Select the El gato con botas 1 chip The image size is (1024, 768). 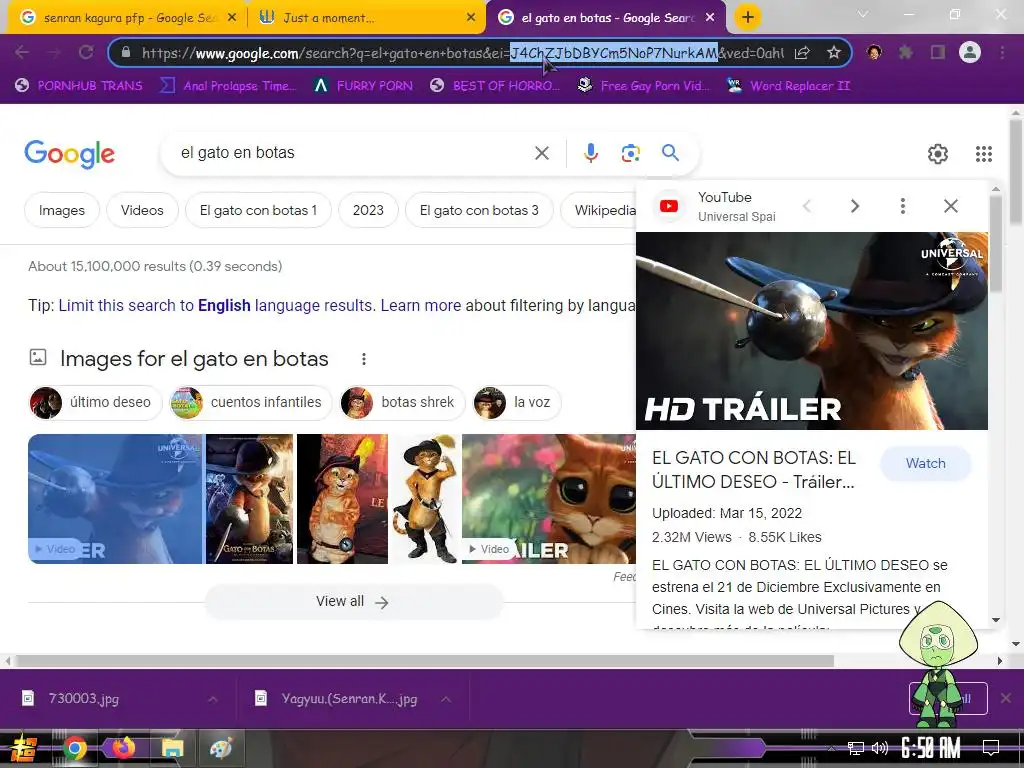tap(258, 210)
